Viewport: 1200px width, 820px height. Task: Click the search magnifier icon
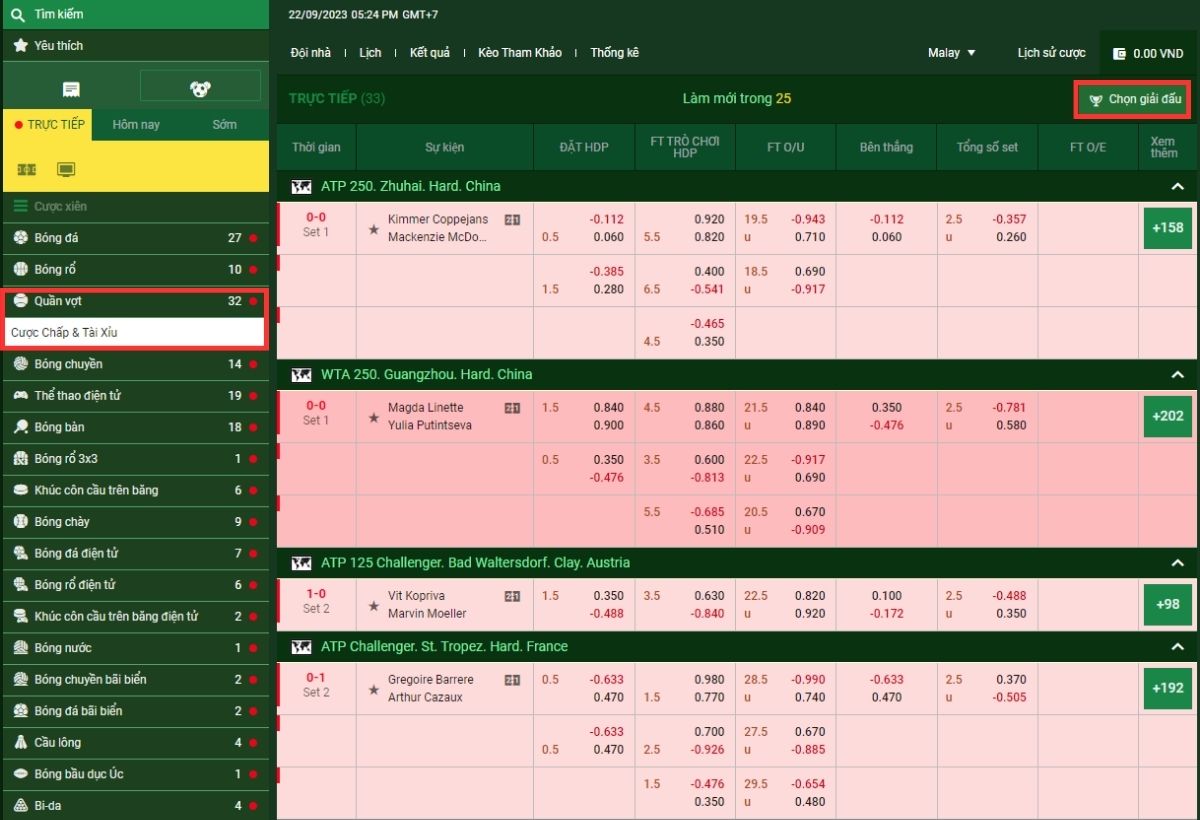click(18, 14)
